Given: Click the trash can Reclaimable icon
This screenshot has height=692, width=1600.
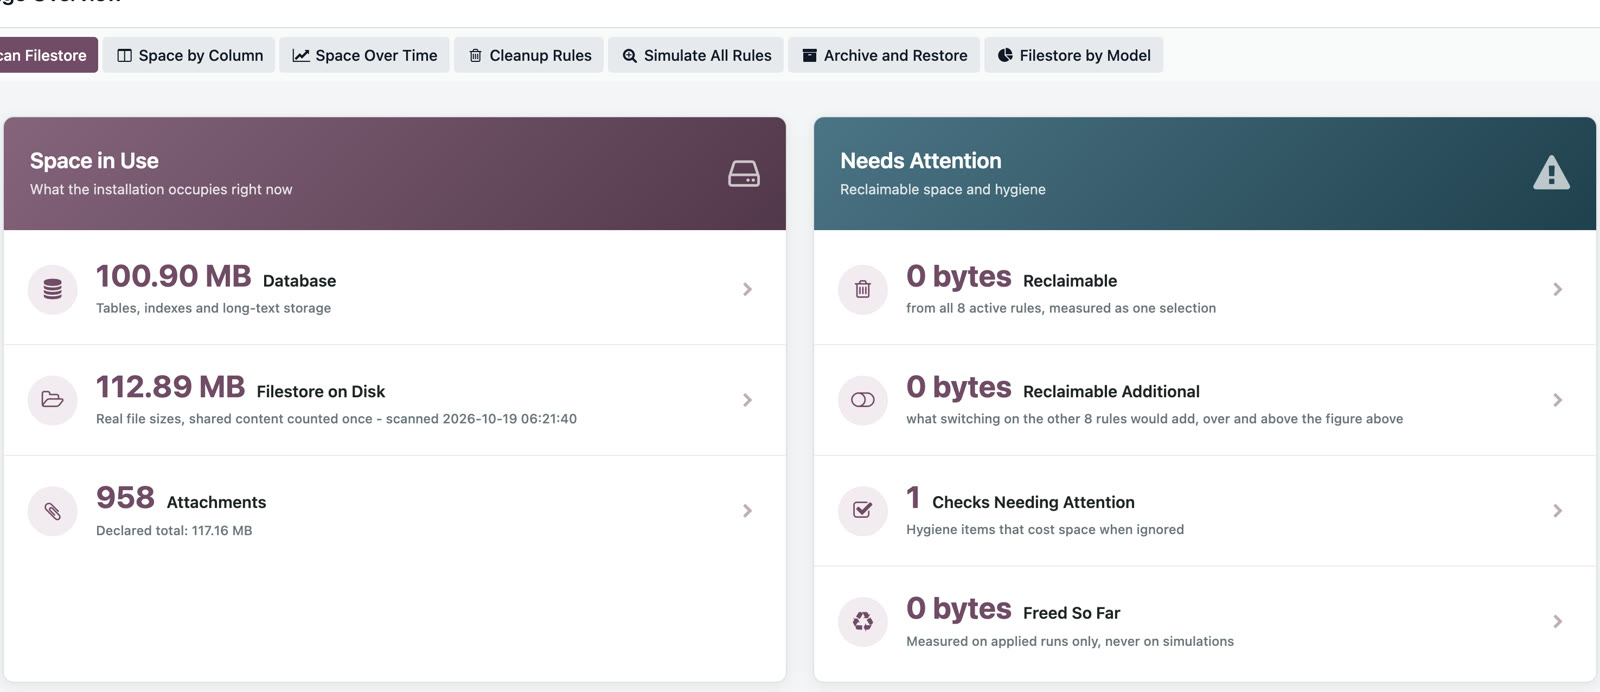Looking at the screenshot, I should coord(863,289).
